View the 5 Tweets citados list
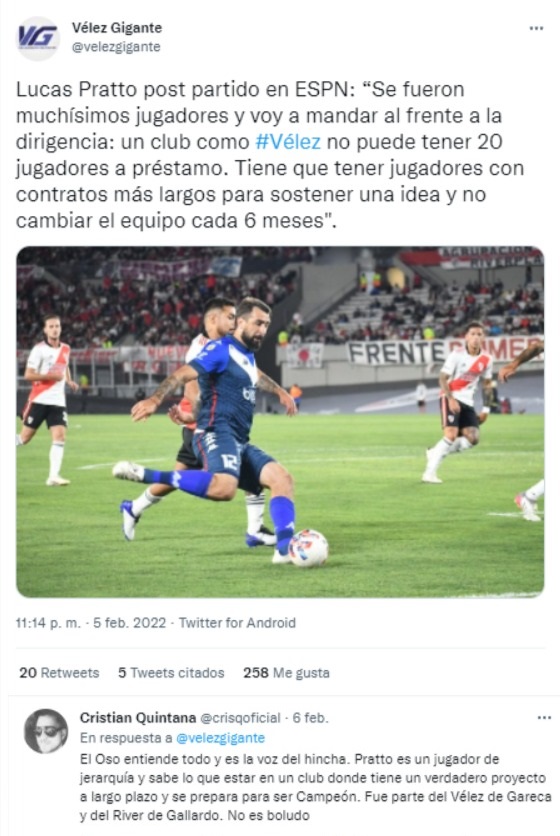 tap(171, 673)
